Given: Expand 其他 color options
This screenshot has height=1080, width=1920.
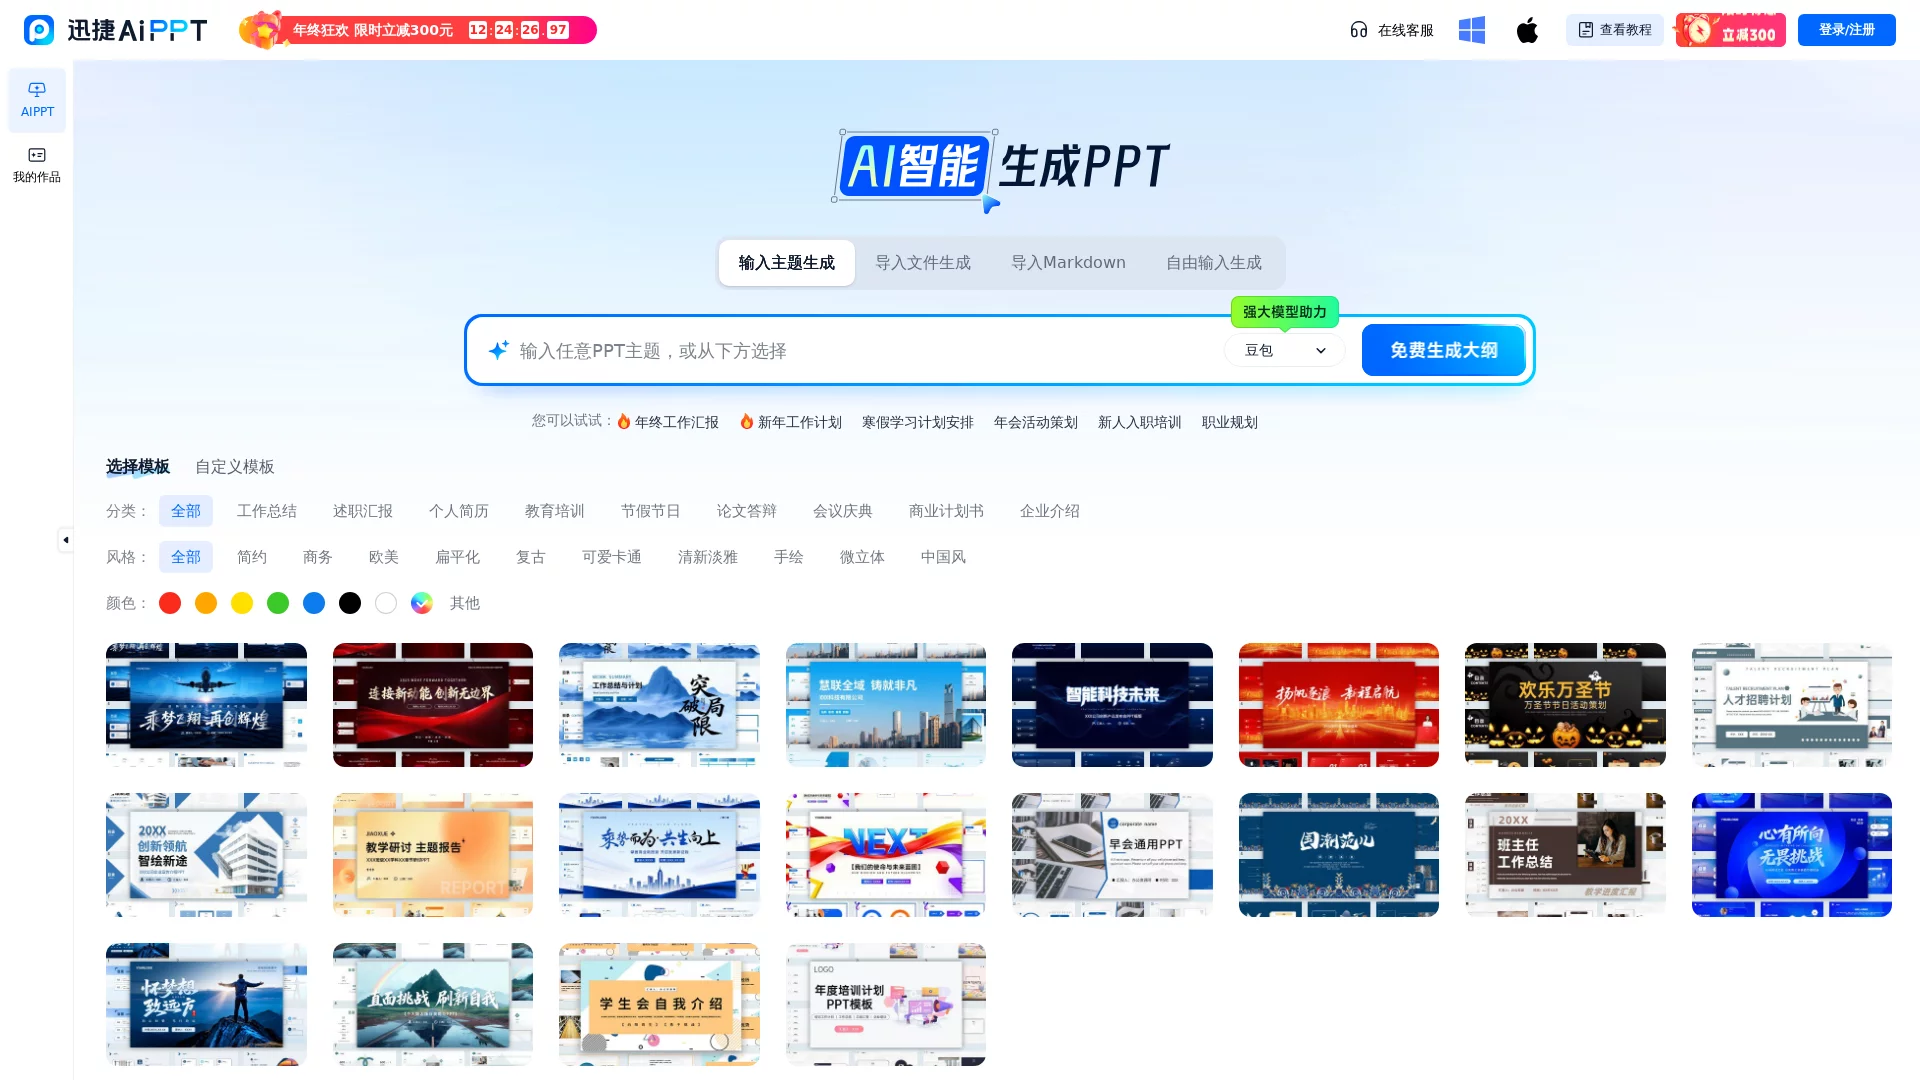Looking at the screenshot, I should (464, 603).
